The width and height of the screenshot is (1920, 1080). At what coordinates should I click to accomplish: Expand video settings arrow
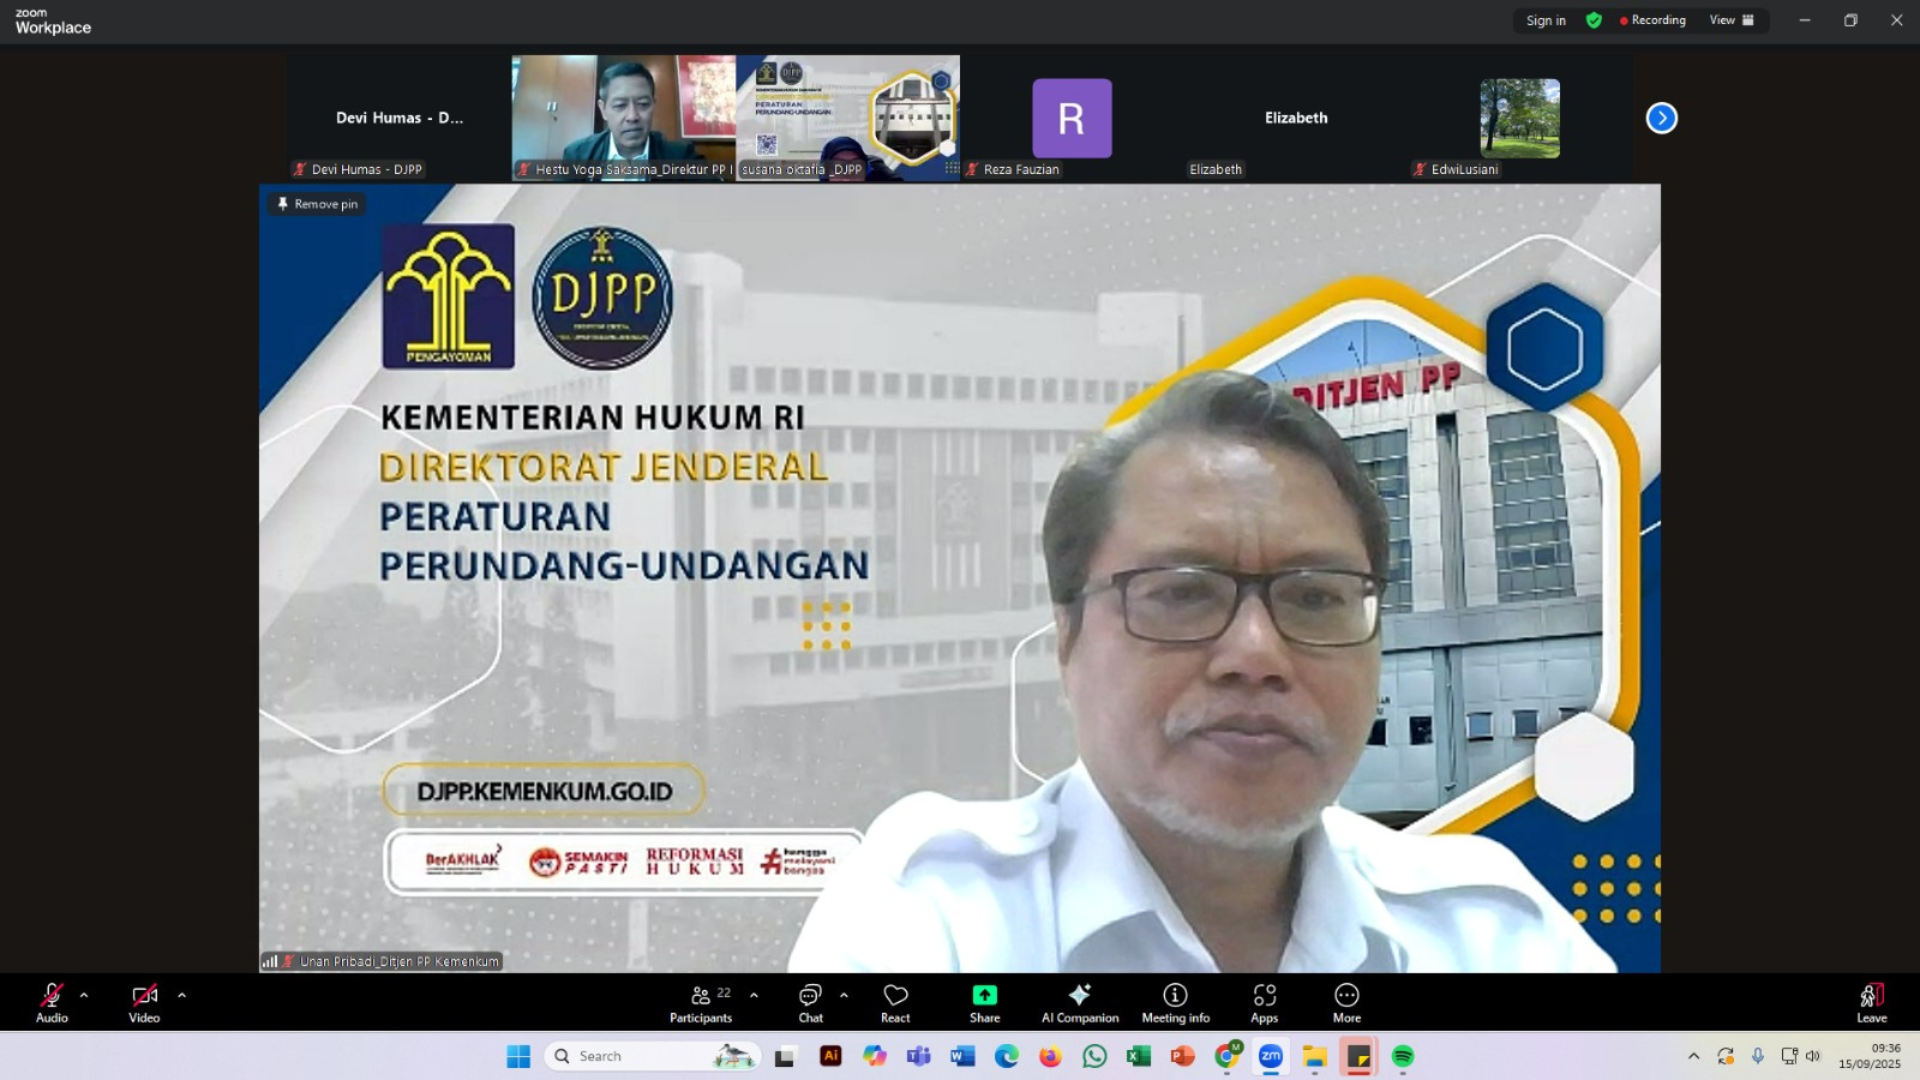click(x=181, y=995)
